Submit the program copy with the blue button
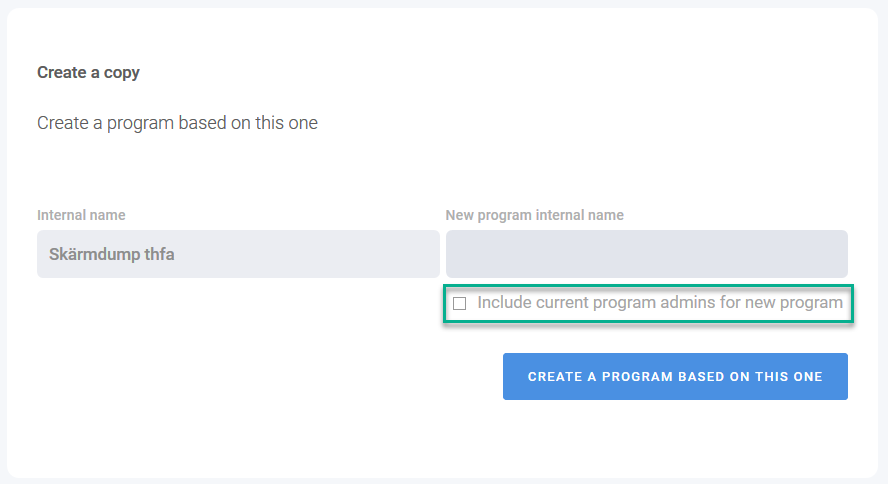 675,377
